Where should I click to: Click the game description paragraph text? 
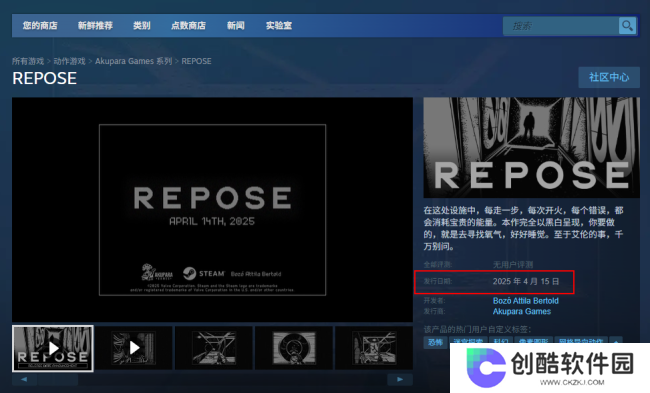click(x=523, y=228)
